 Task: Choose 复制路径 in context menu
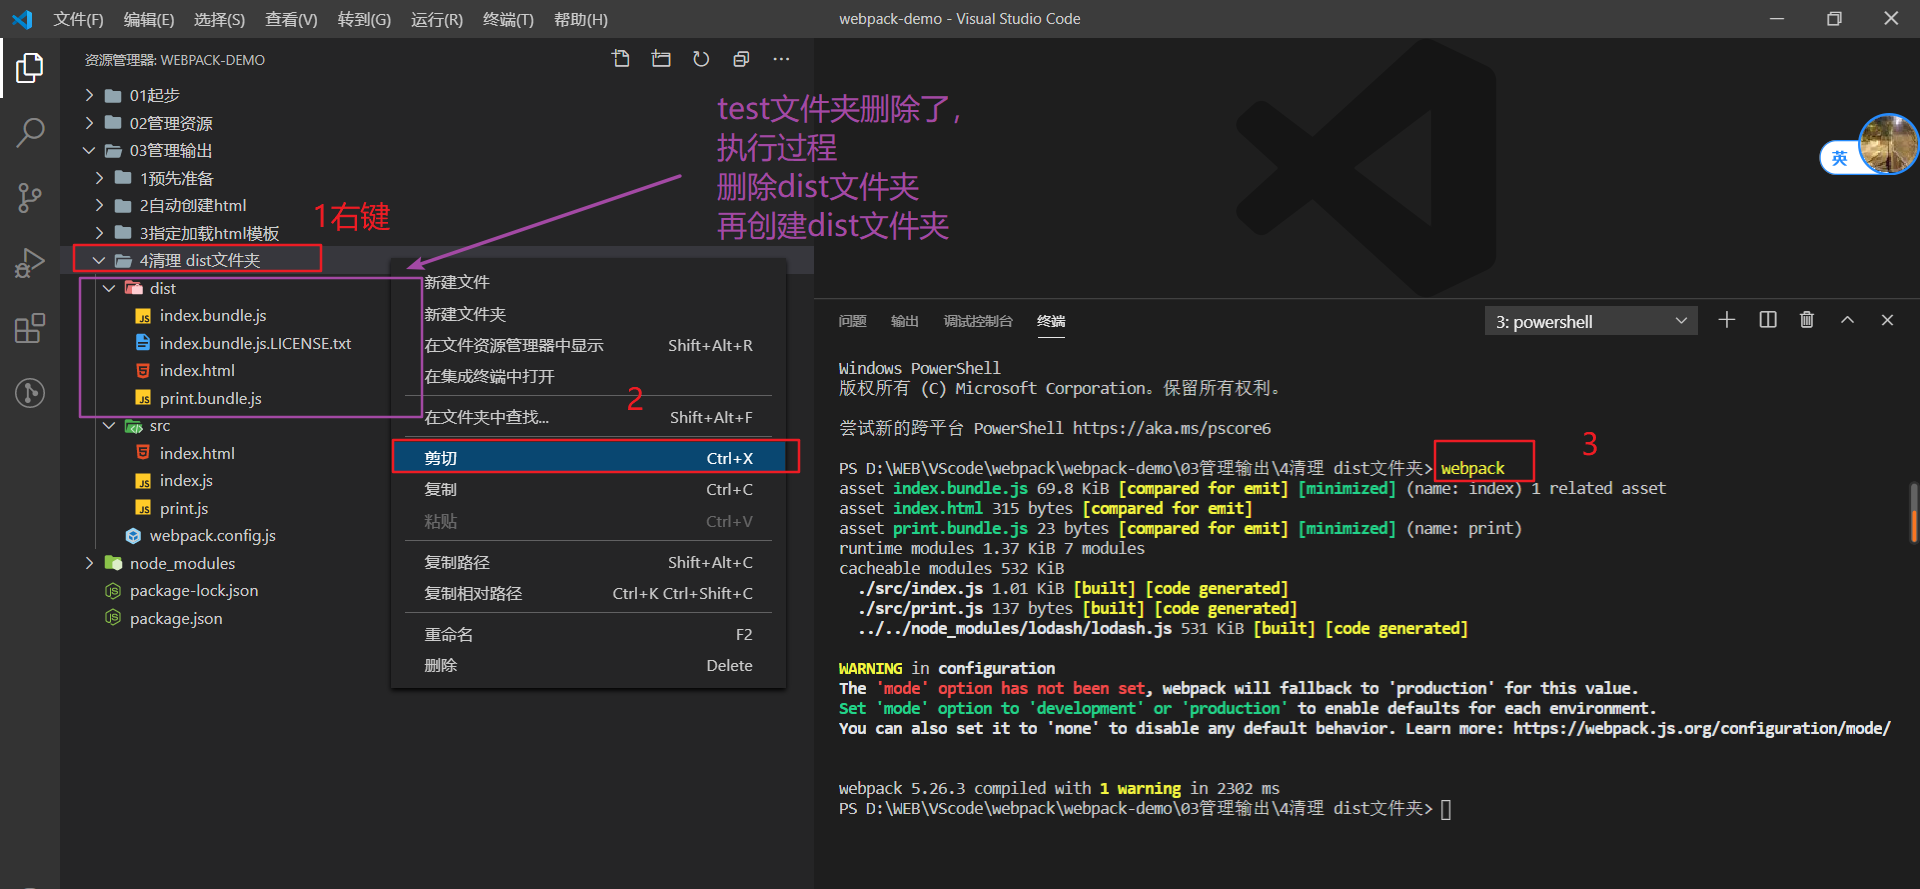(x=588, y=562)
